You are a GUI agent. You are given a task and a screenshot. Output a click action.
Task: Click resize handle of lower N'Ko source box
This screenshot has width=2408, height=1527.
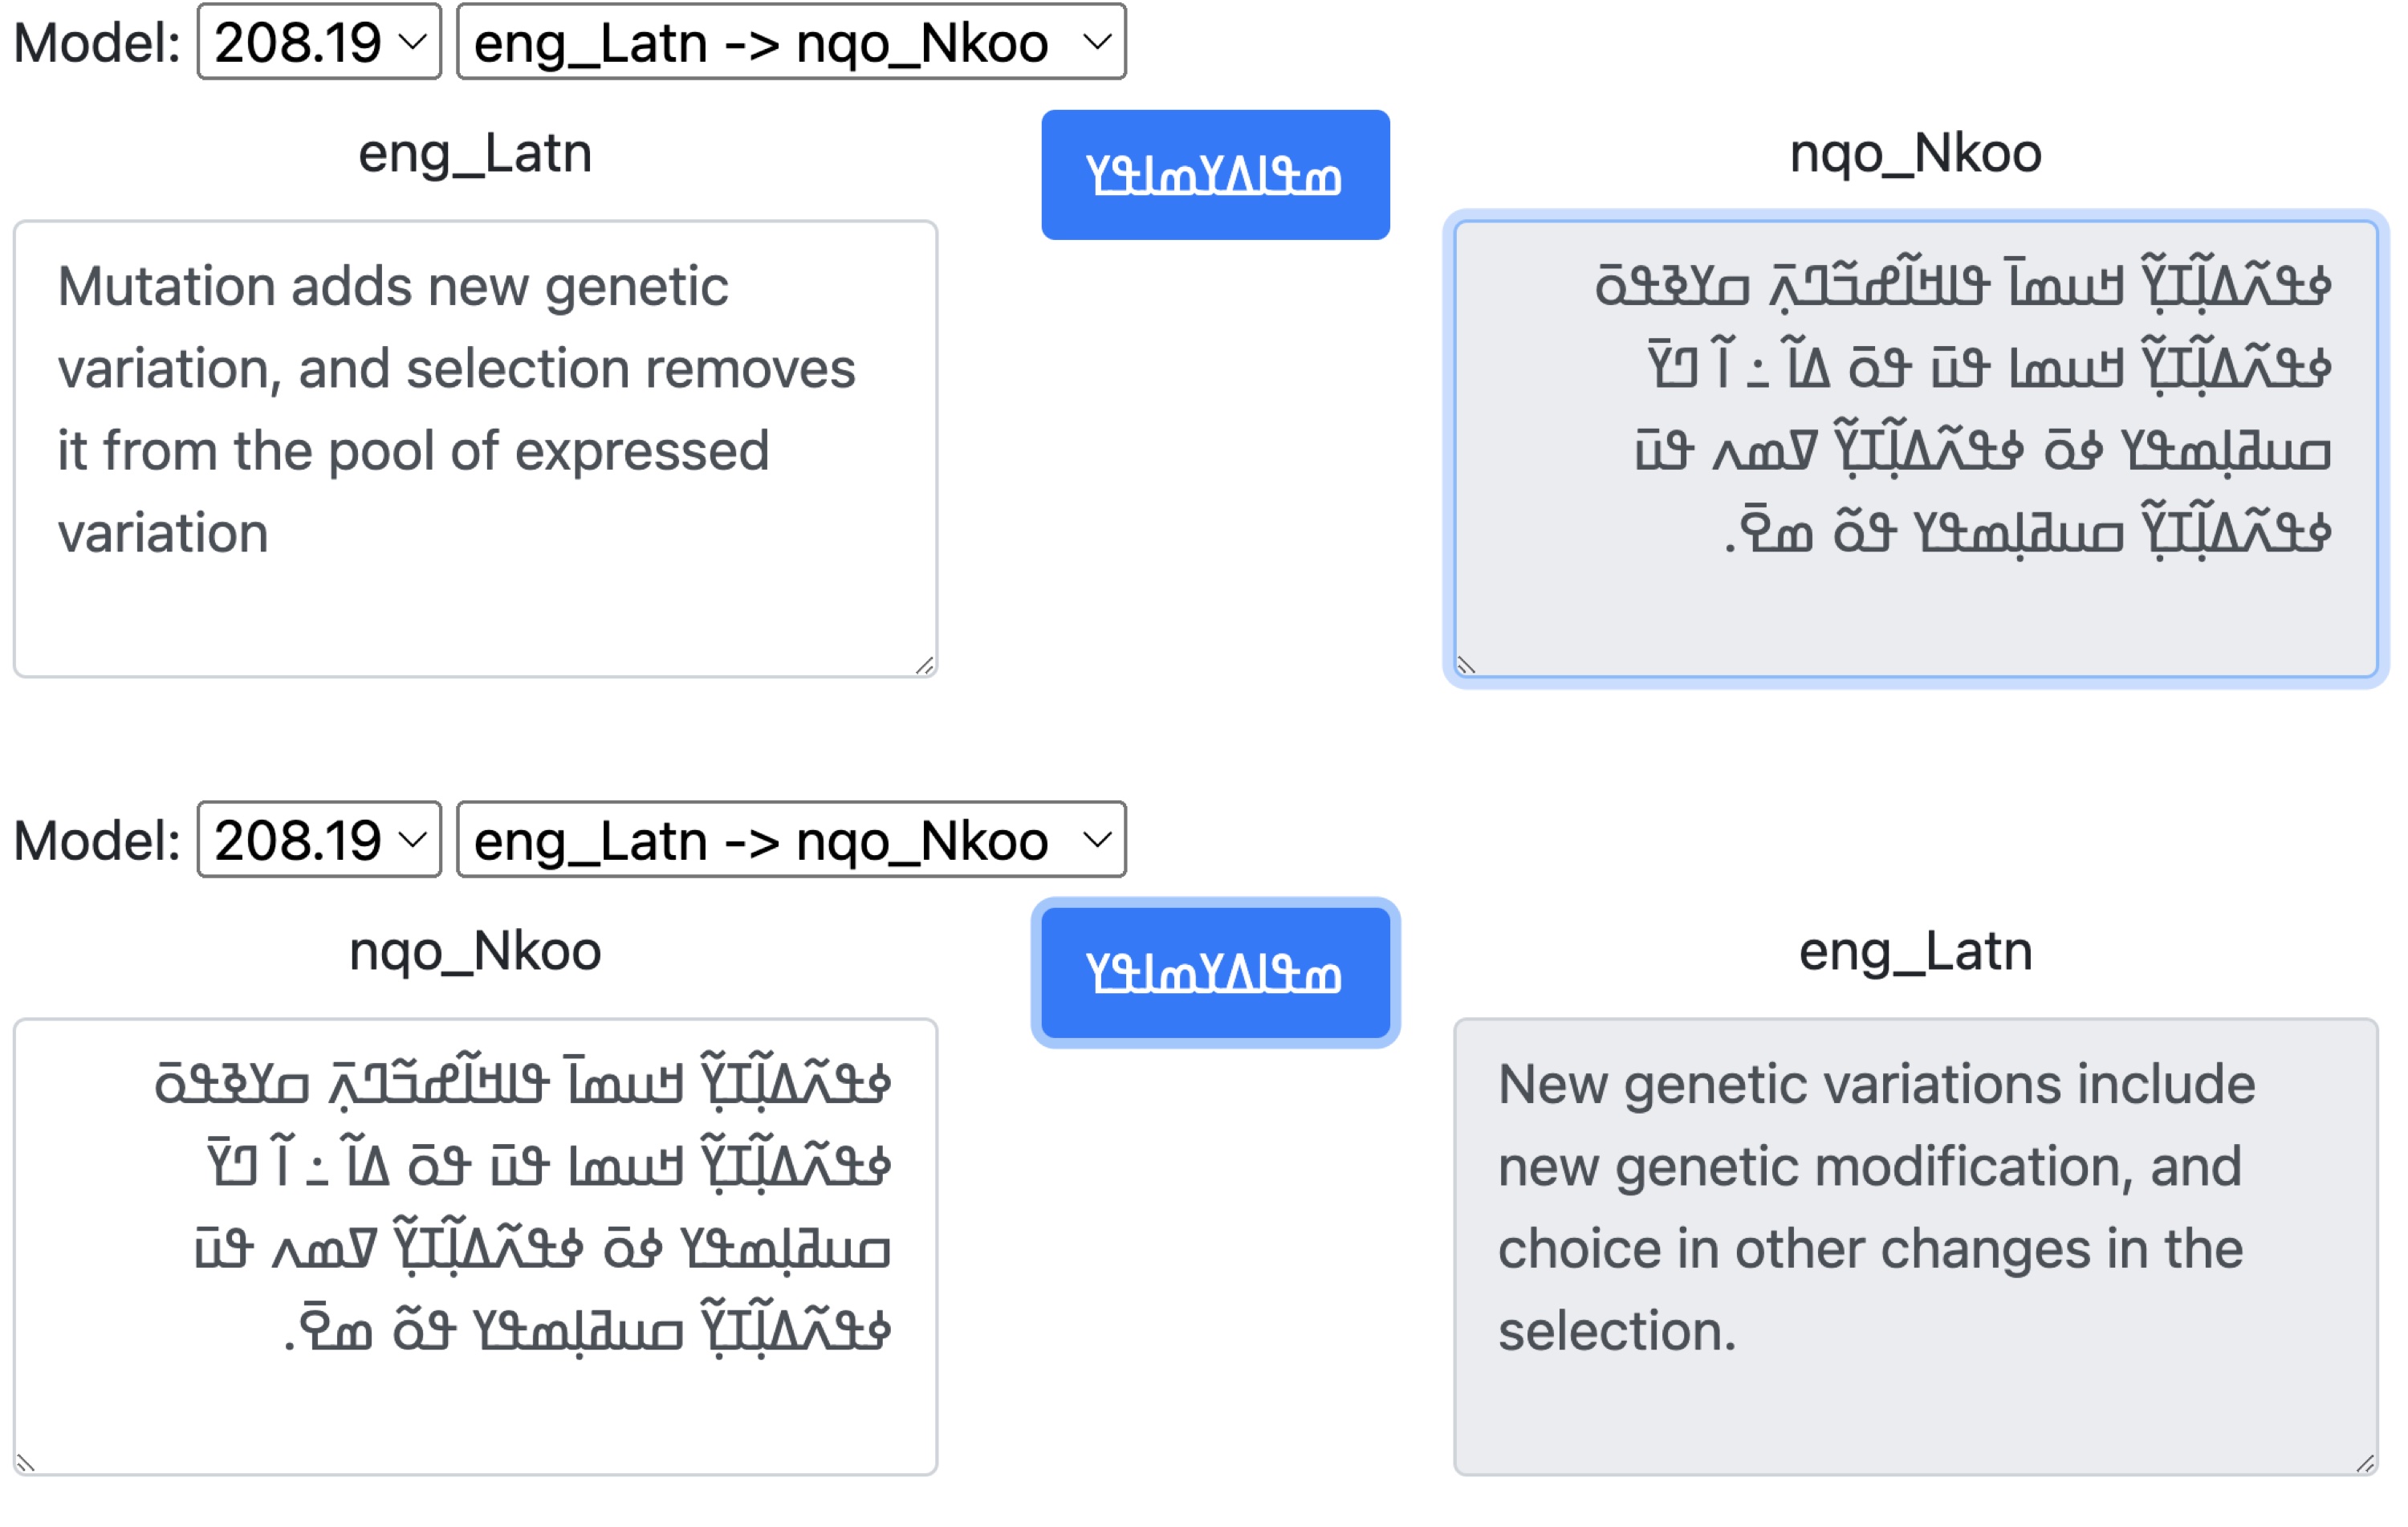26,1463
